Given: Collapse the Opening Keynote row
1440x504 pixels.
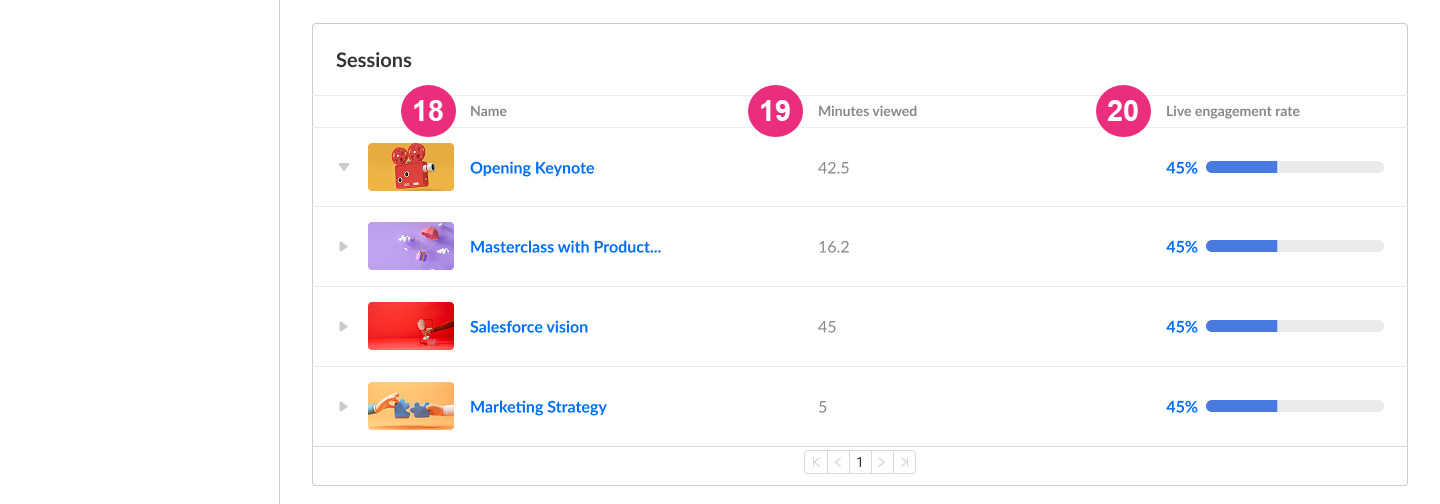Looking at the screenshot, I should coord(344,167).
